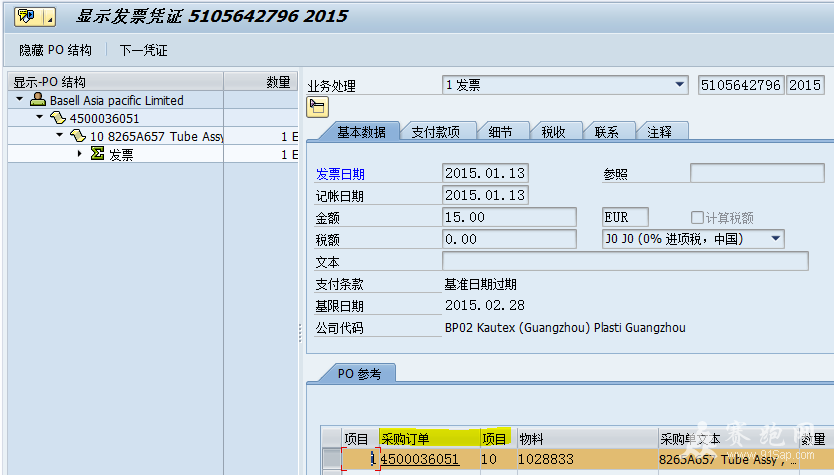Switch to the 税收 tab

pos(553,132)
